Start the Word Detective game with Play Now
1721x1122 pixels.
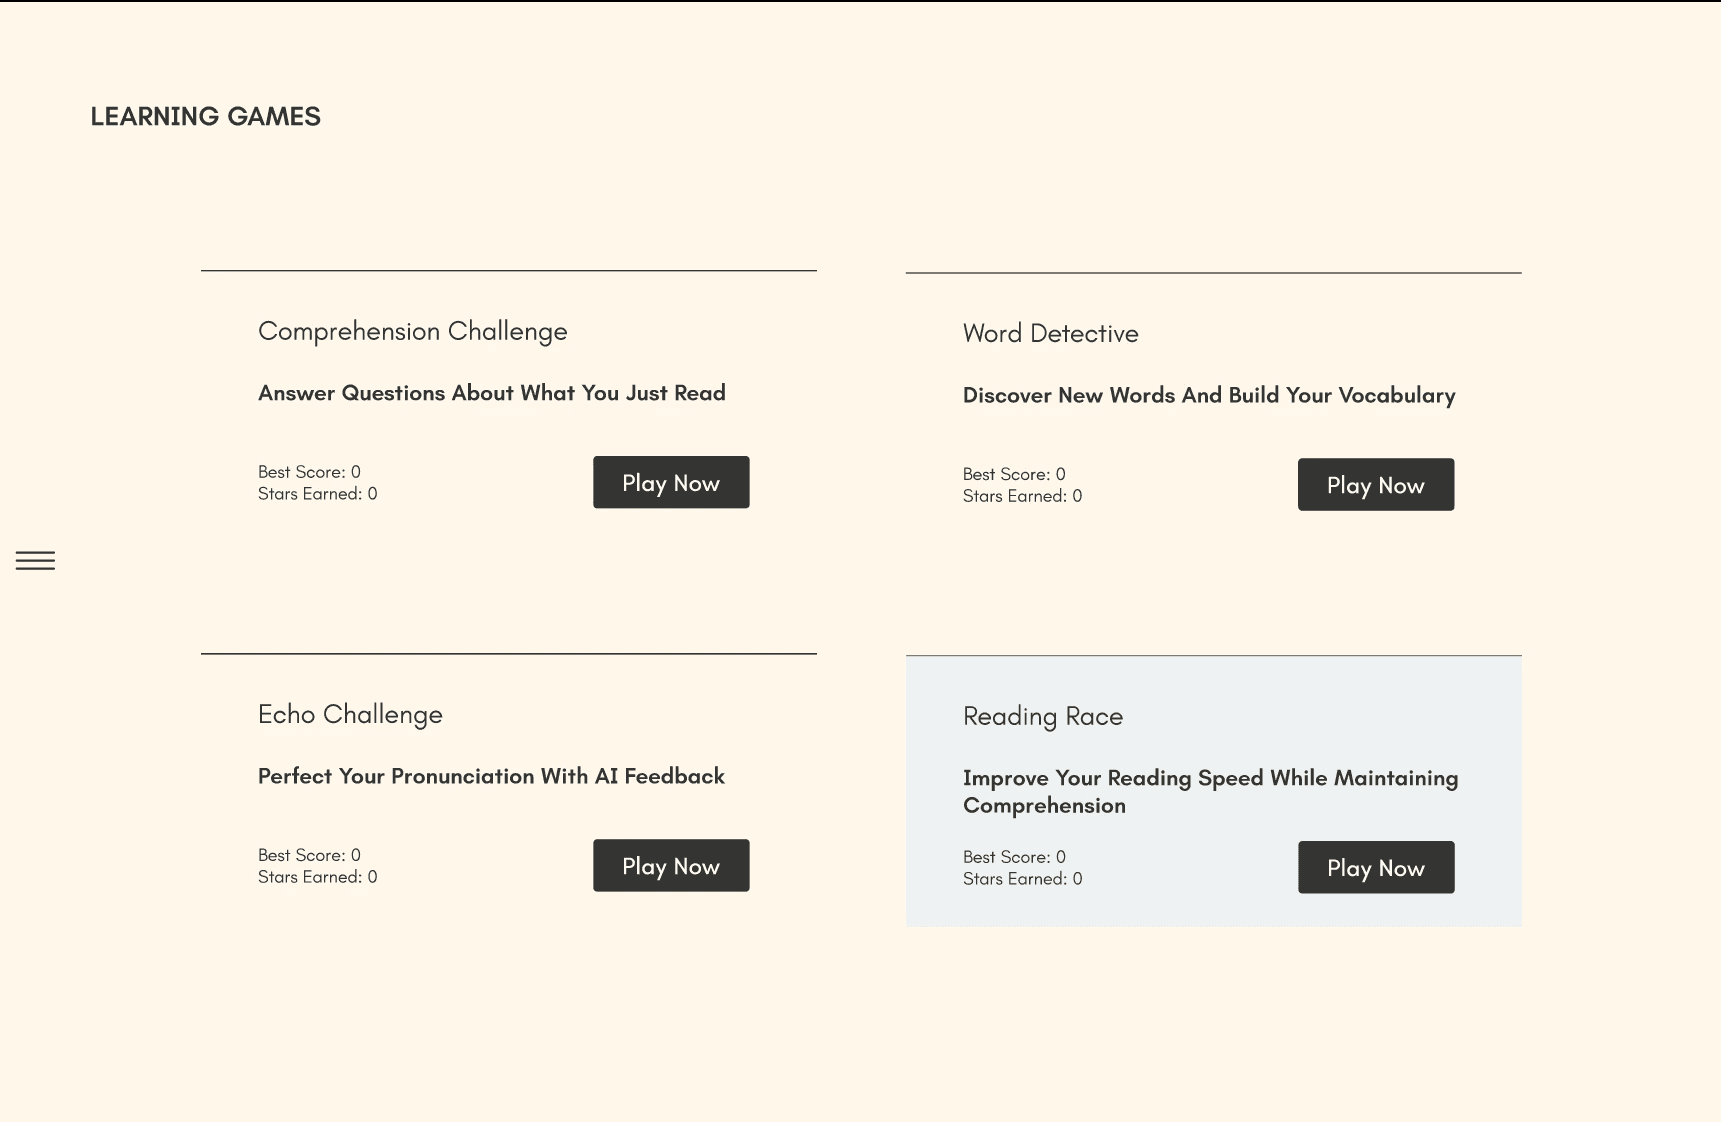1376,485
